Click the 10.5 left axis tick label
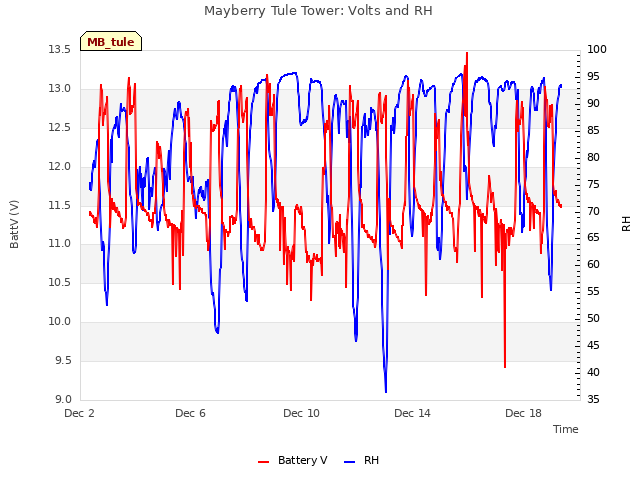640x480 pixels. (x=60, y=282)
